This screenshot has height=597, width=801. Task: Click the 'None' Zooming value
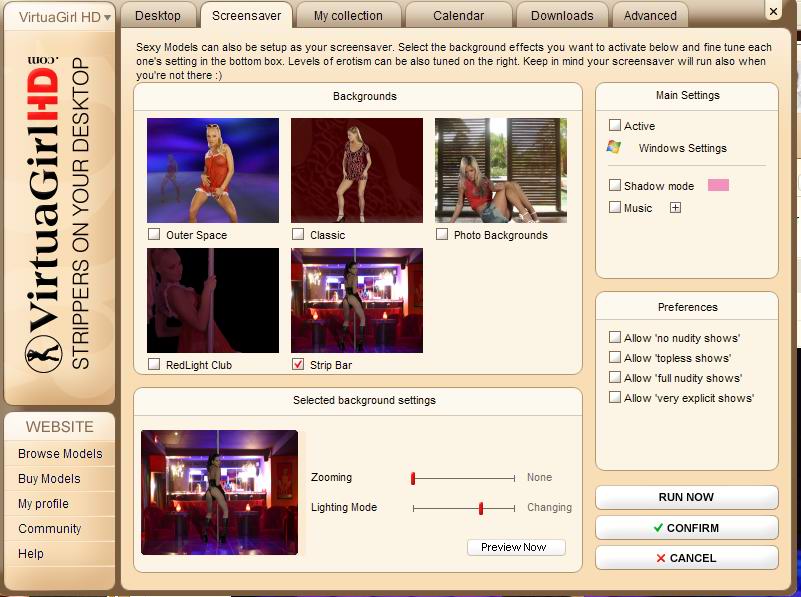pyautogui.click(x=539, y=477)
